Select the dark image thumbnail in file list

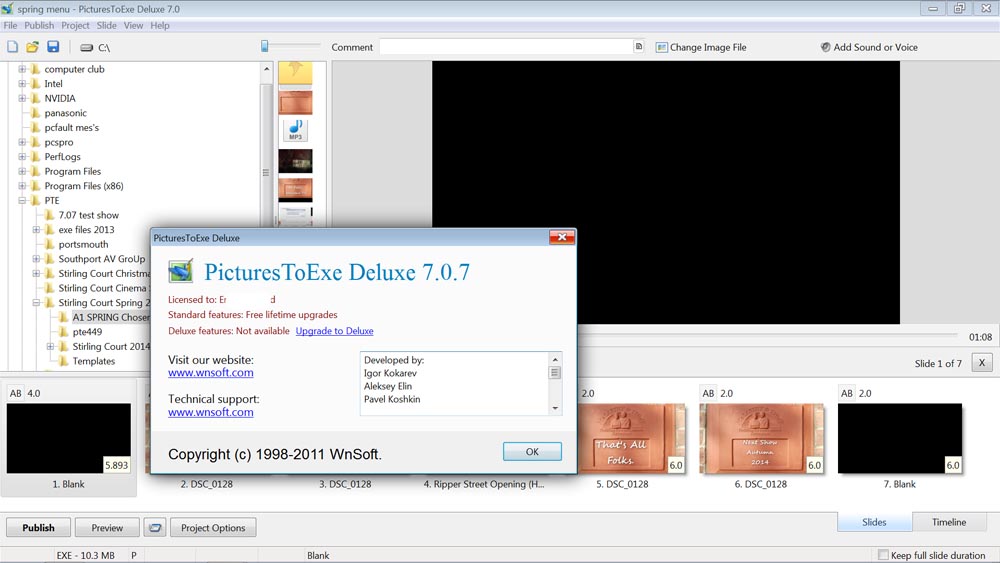point(295,161)
